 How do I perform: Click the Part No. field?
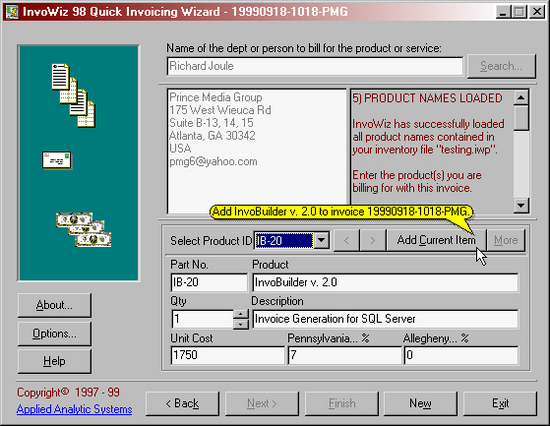click(x=209, y=282)
